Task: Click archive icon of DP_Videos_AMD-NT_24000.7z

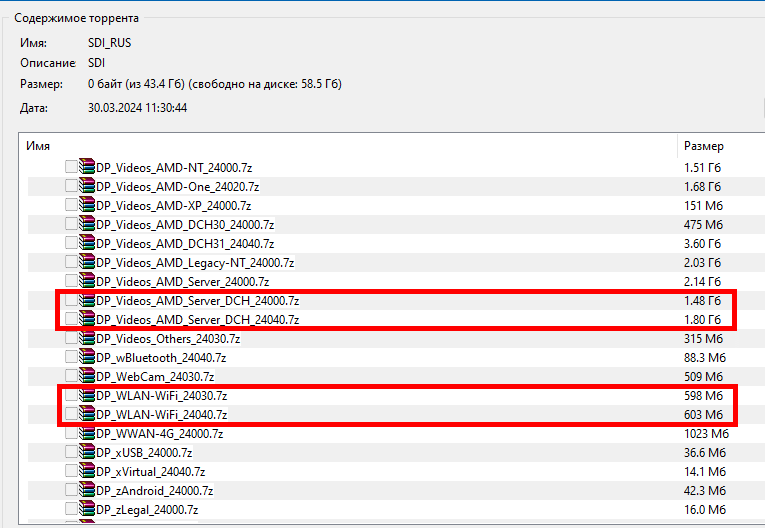Action: [x=87, y=166]
